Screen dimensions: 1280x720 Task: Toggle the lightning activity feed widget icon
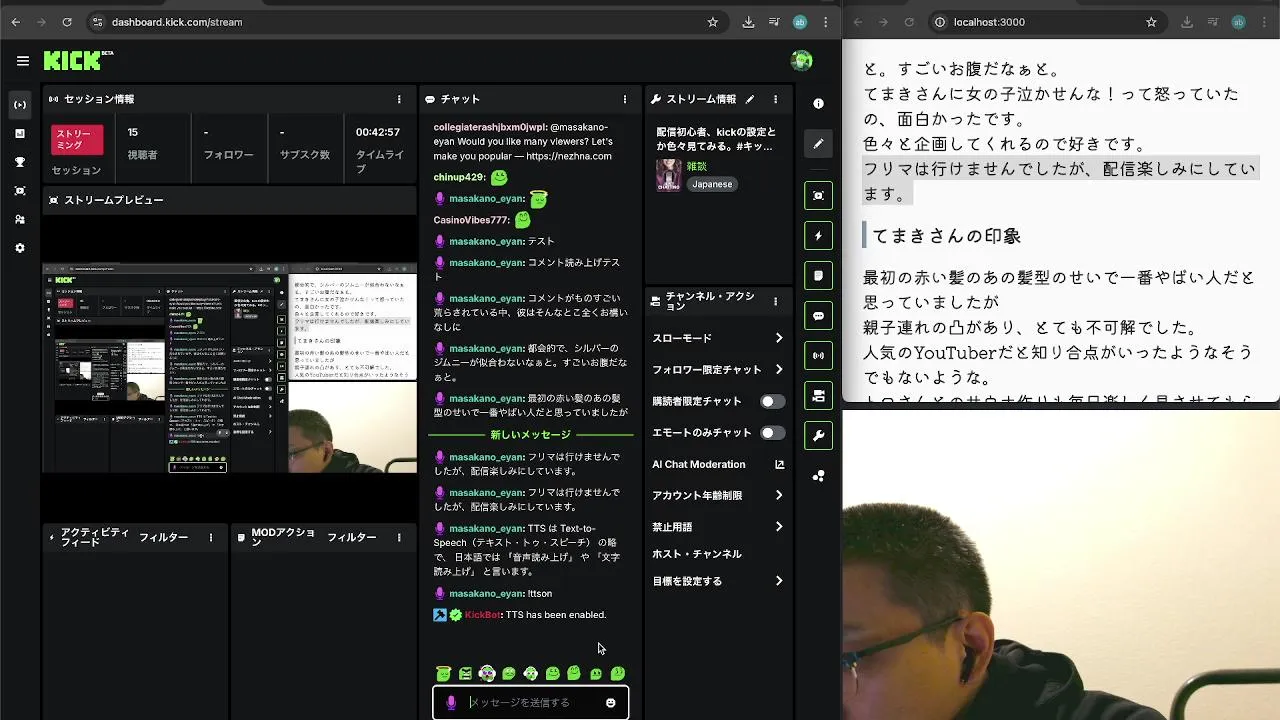pos(818,236)
